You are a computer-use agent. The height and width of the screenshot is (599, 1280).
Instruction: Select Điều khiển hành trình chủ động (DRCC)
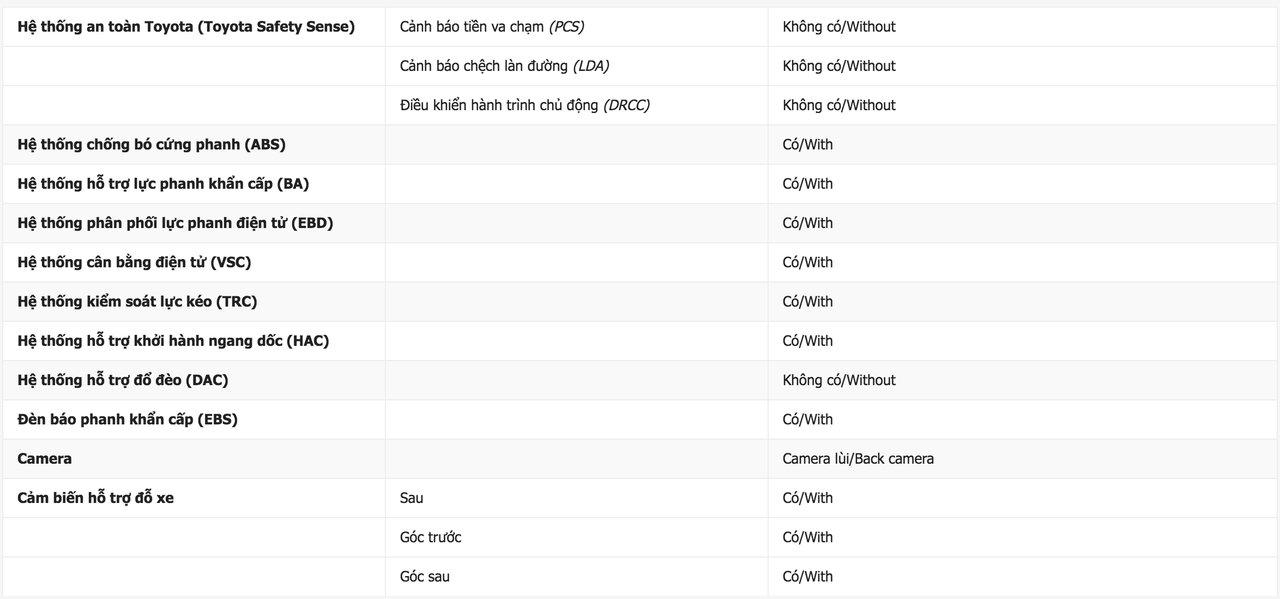click(x=525, y=105)
